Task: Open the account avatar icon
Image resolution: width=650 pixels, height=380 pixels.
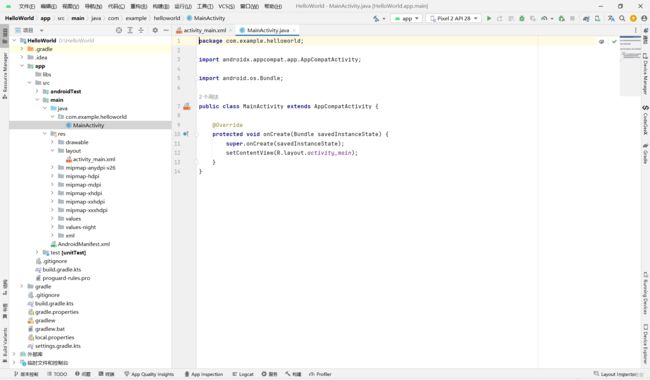Action: tap(644, 19)
